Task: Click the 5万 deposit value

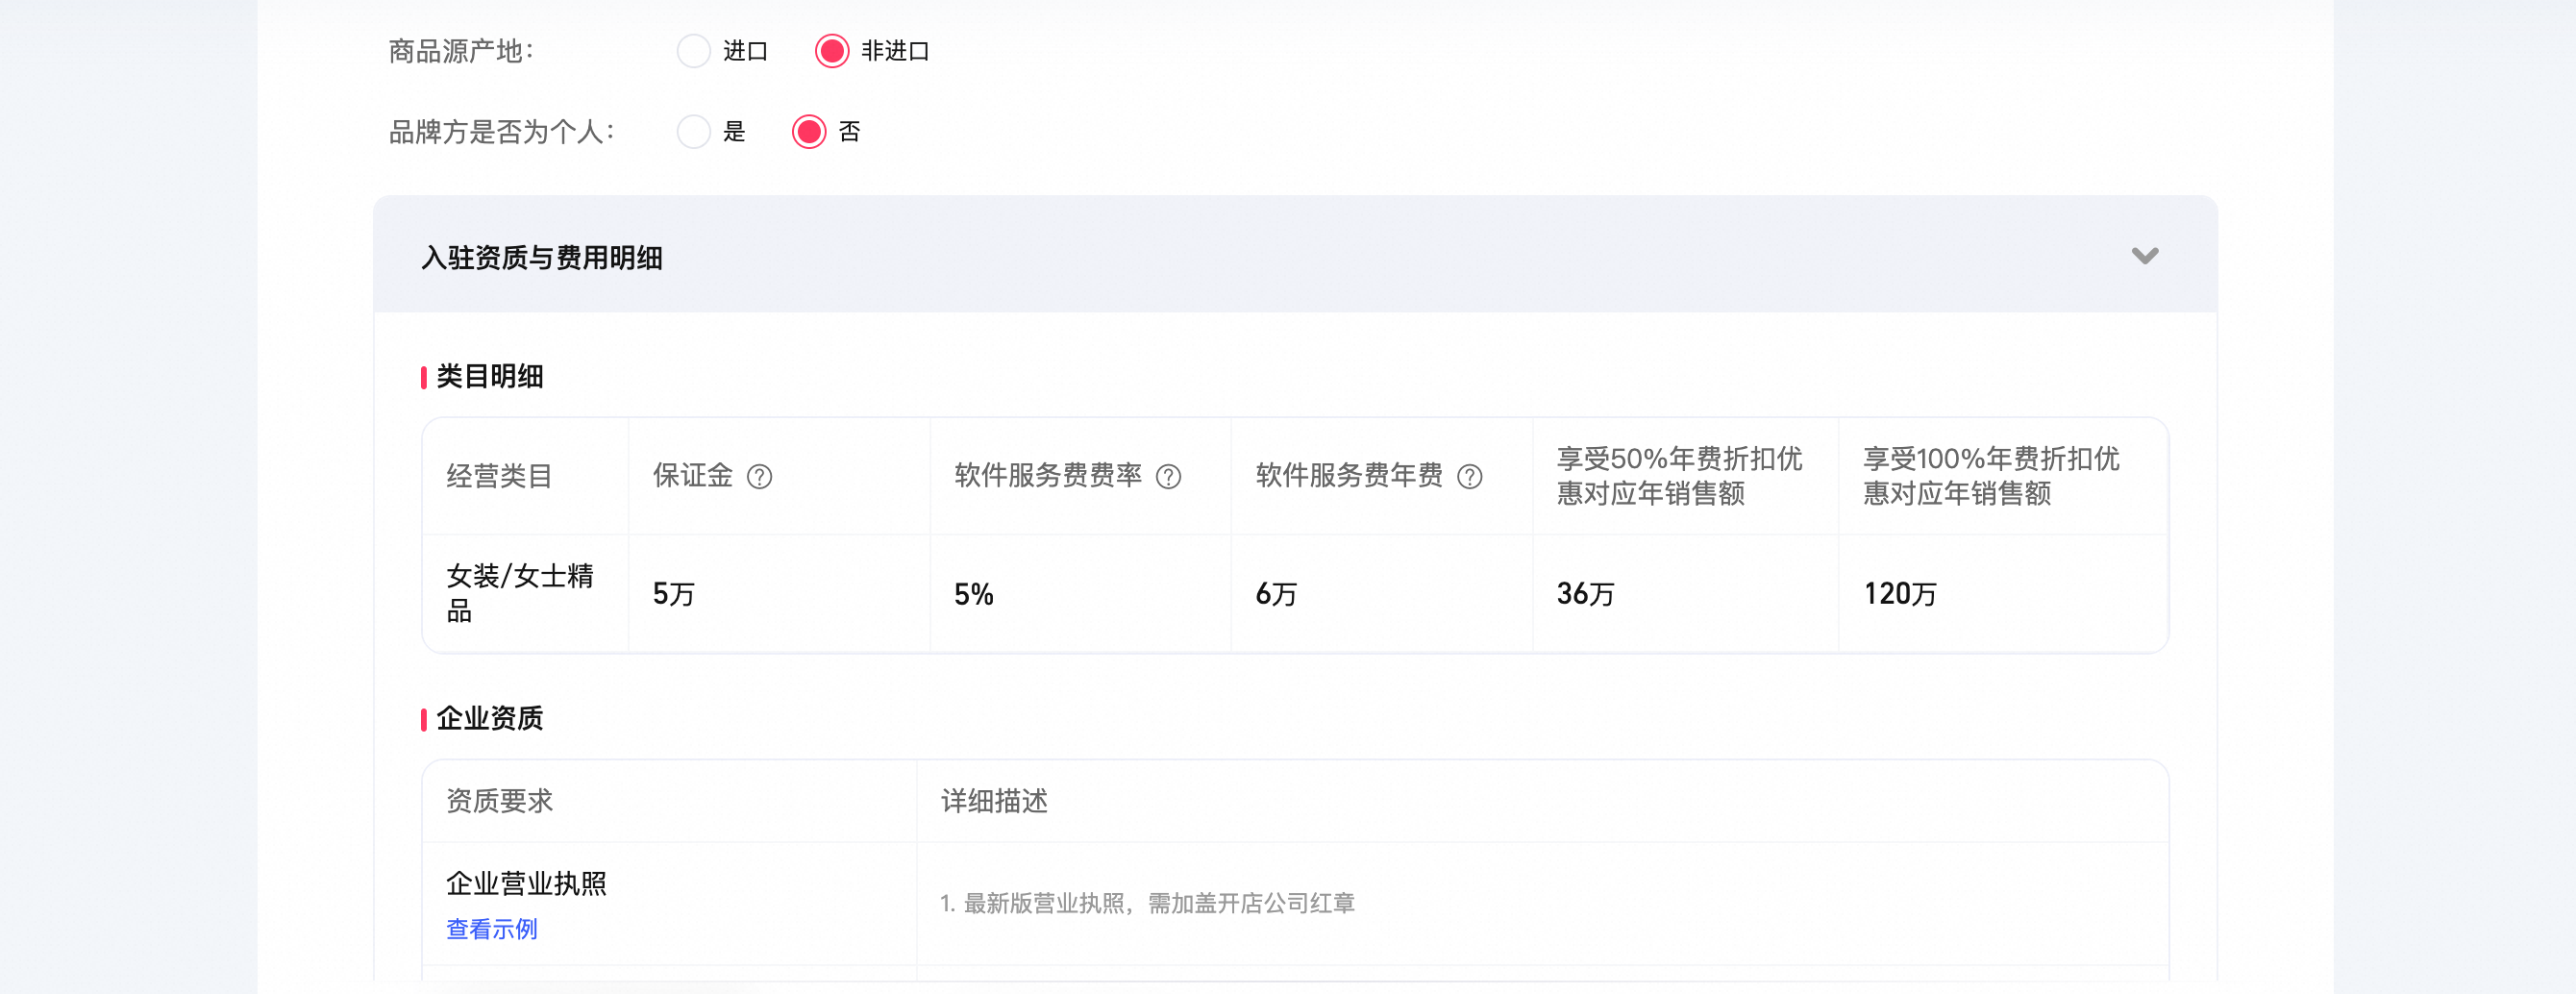Action: 673,594
